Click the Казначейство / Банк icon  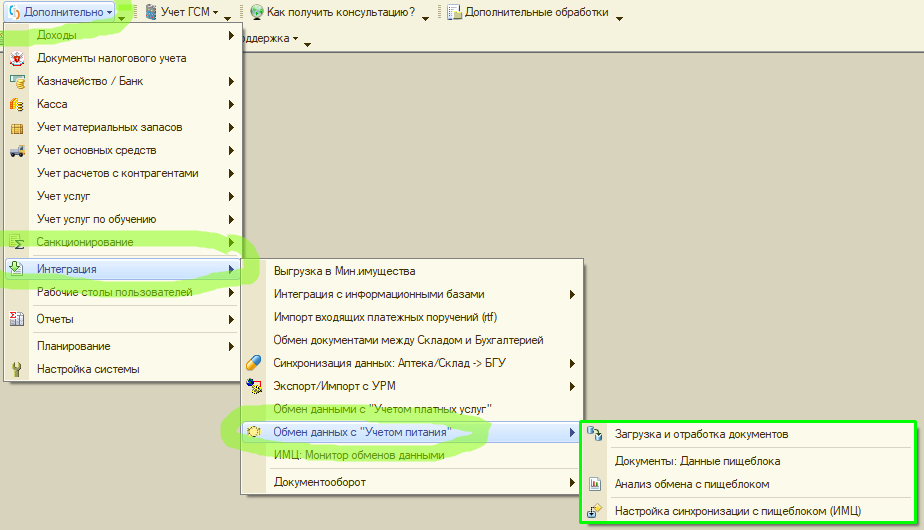tap(17, 81)
